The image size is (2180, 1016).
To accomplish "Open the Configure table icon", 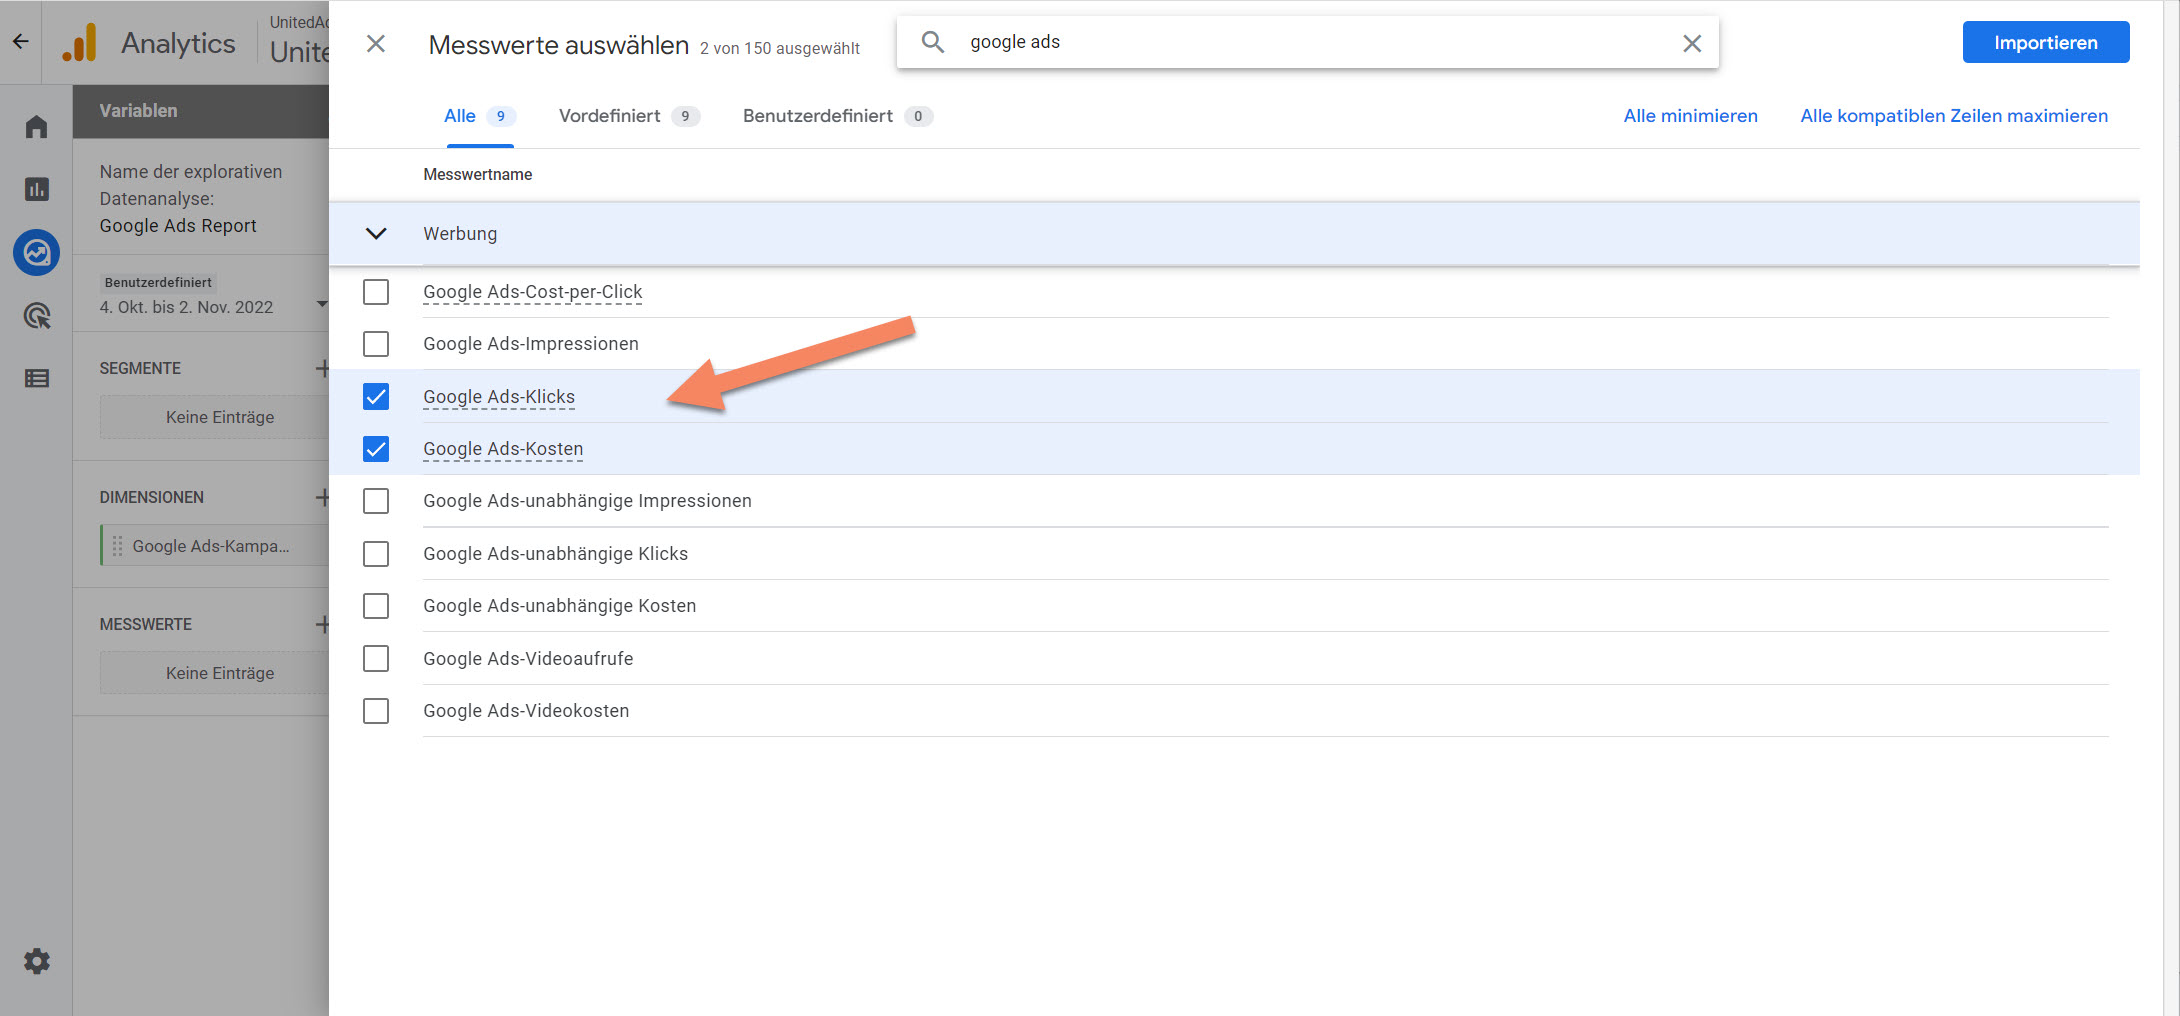I will (x=37, y=378).
